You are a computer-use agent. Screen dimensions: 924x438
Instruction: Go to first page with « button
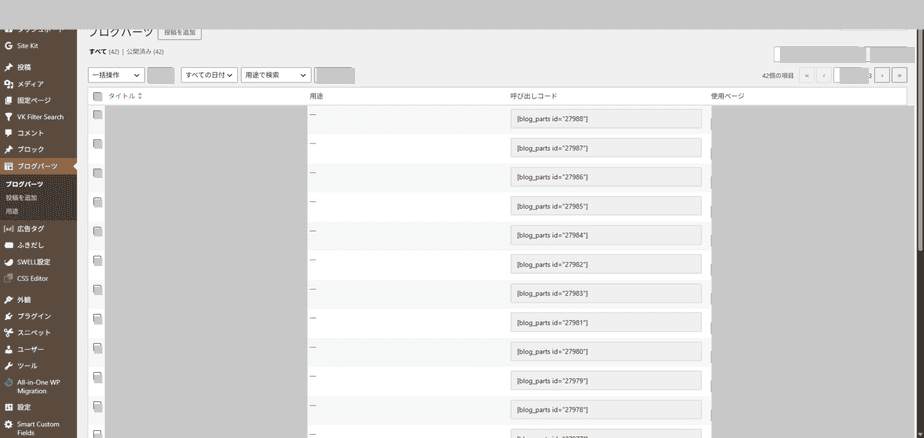pos(807,75)
